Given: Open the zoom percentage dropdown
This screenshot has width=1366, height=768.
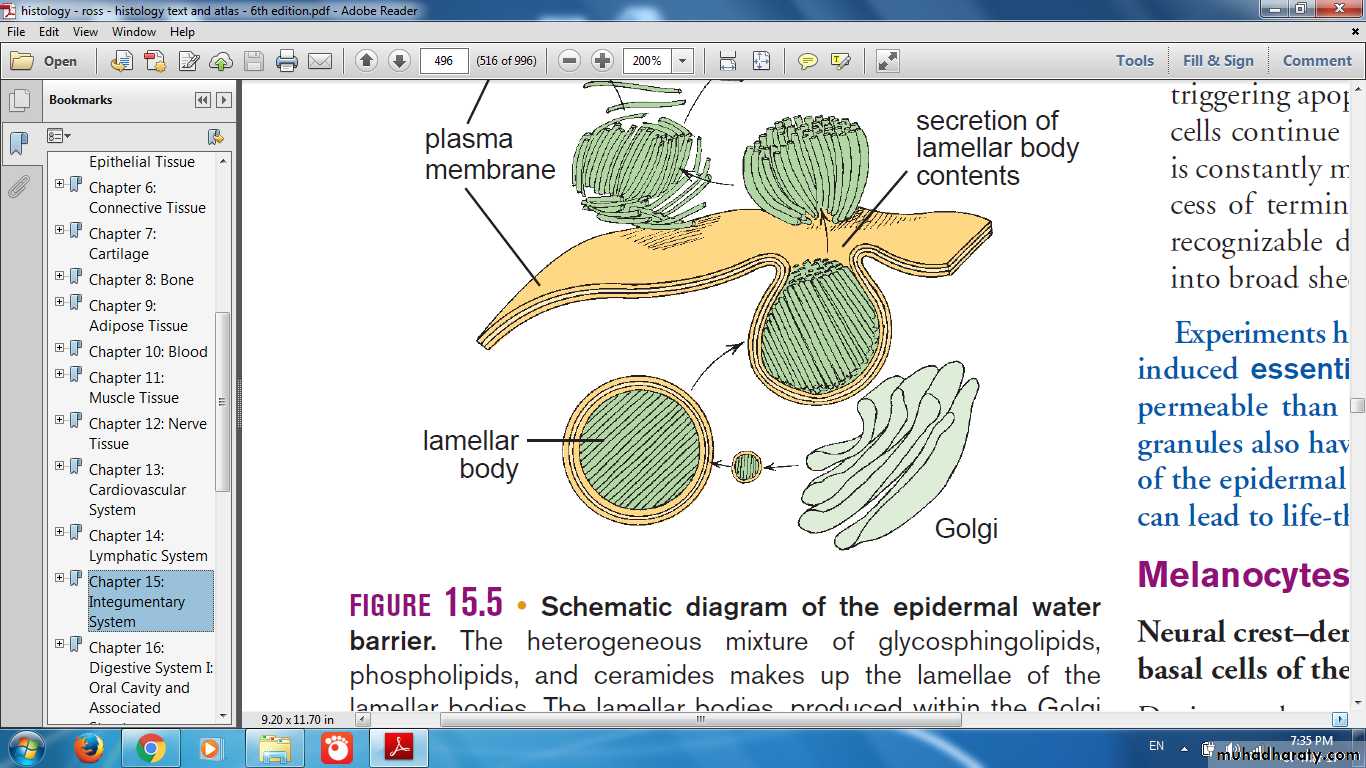Looking at the screenshot, I should tap(683, 61).
